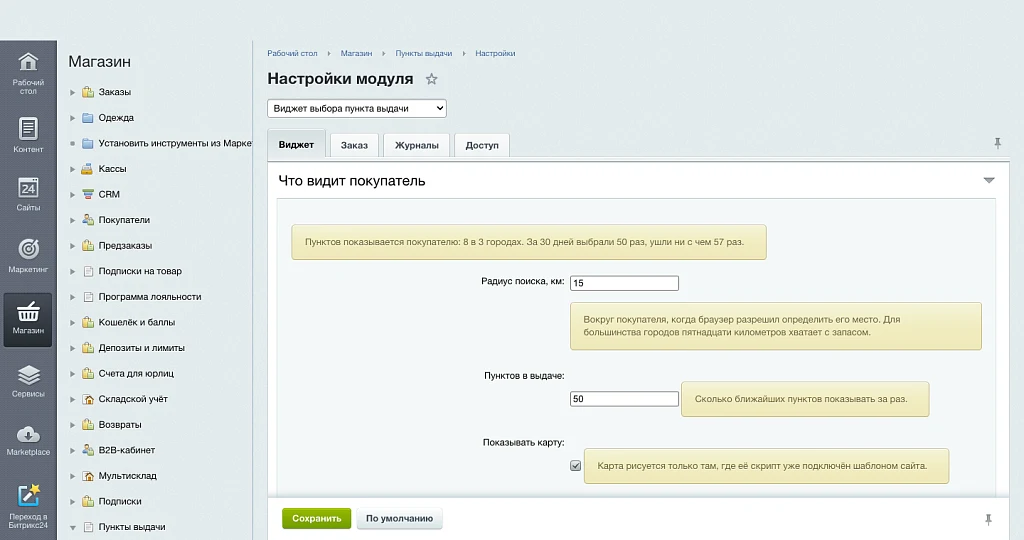
Task: Expand the Заказы tree item
Action: point(72,92)
